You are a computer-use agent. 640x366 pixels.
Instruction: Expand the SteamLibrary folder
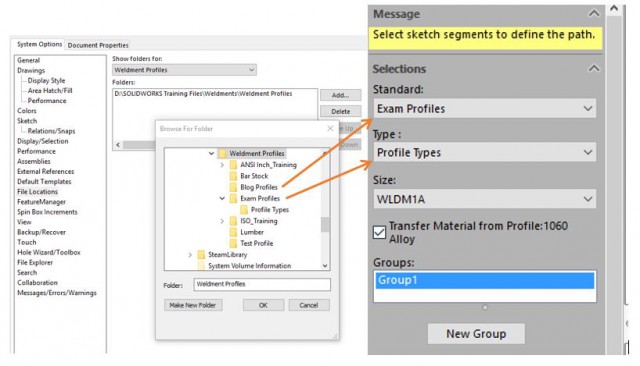pyautogui.click(x=190, y=255)
